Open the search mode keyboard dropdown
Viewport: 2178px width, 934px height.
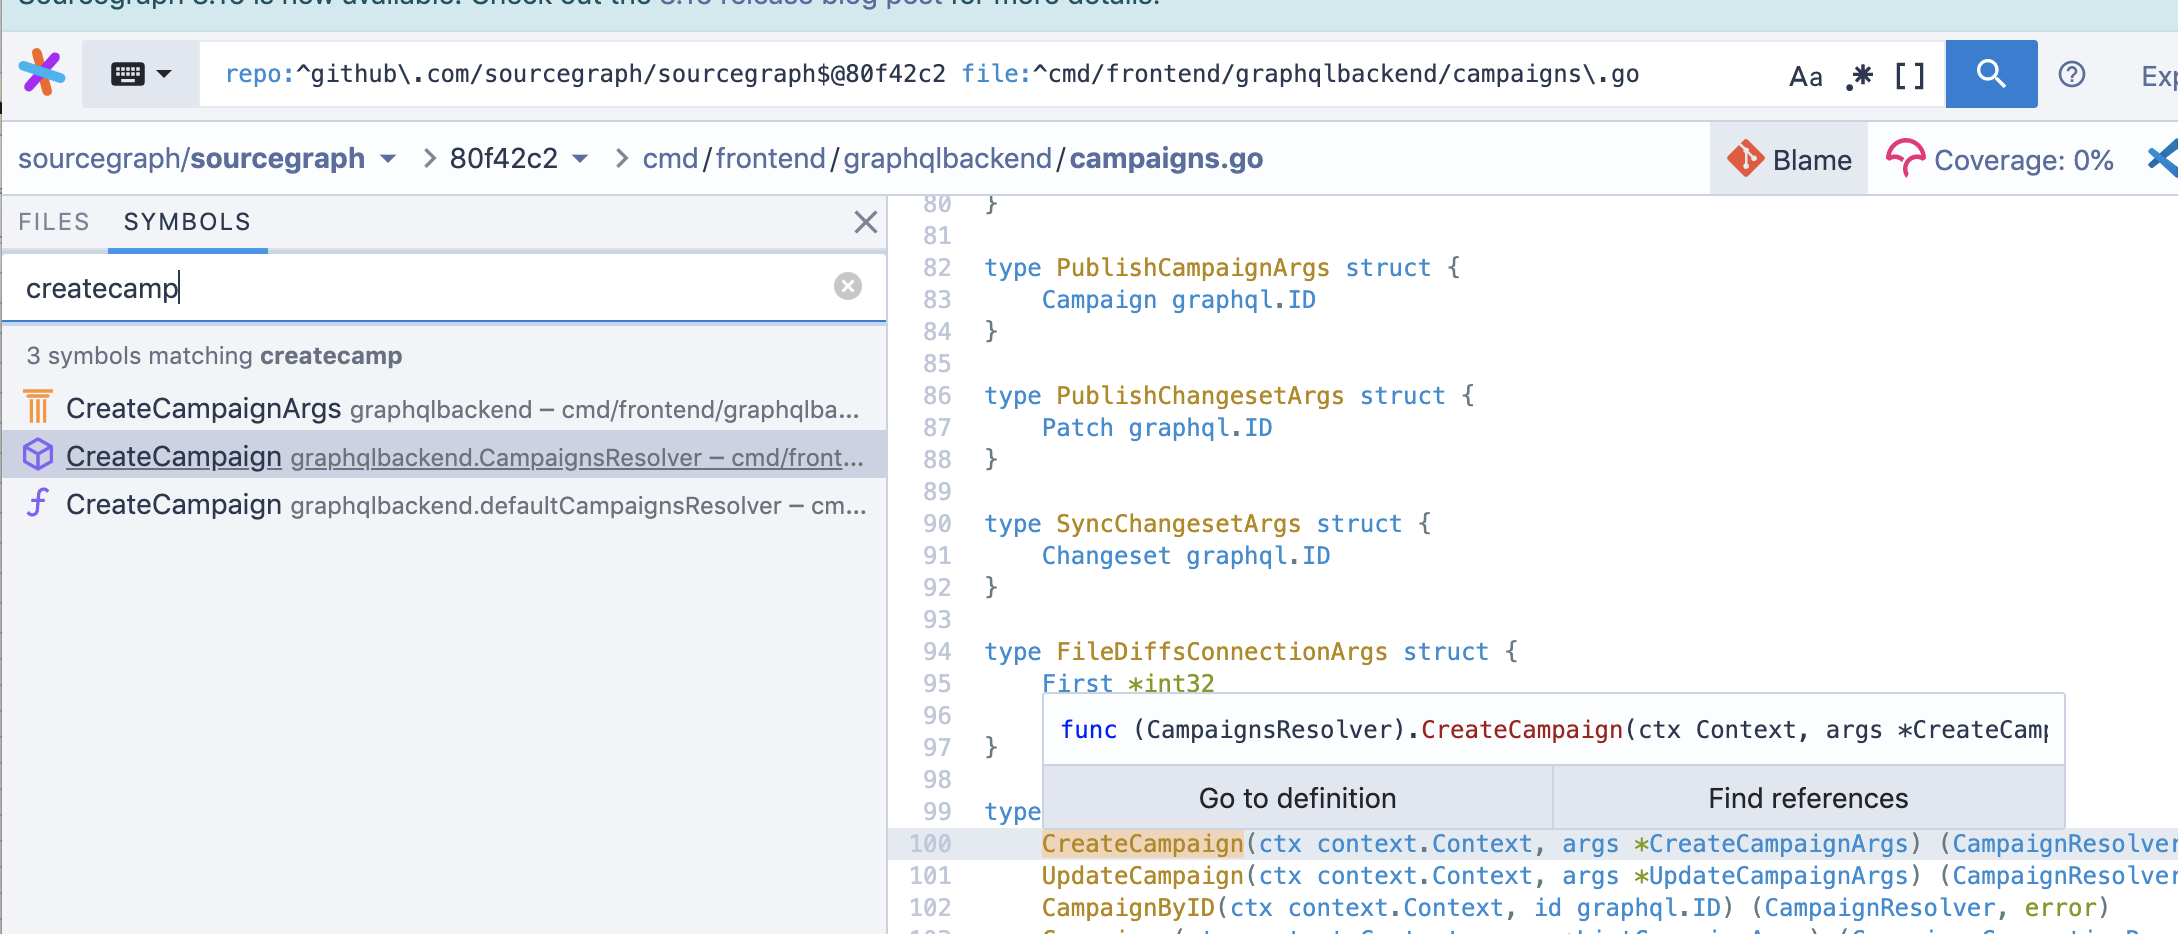tap(141, 74)
